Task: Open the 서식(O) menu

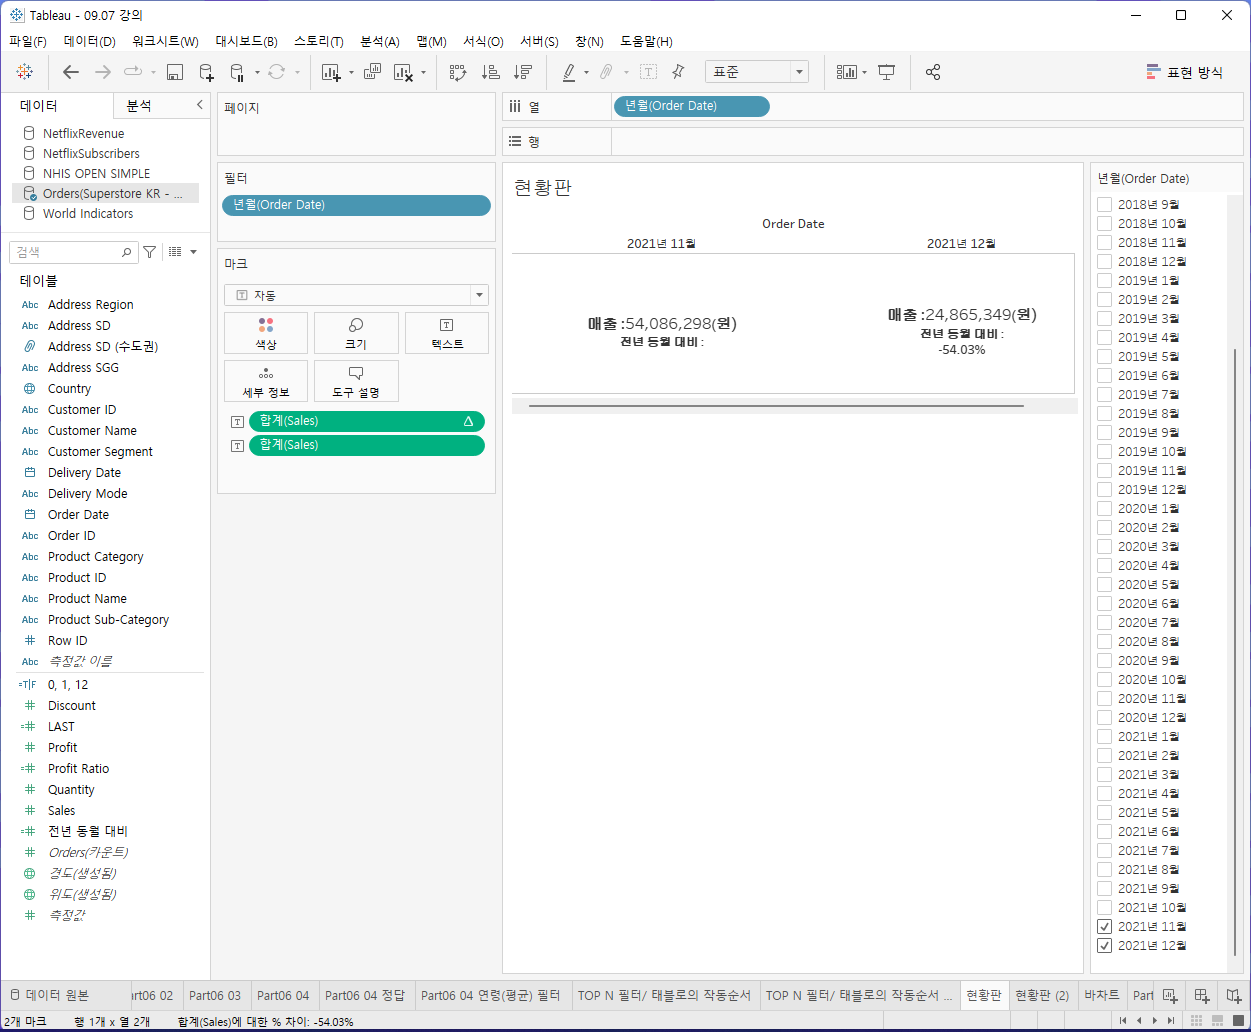Action: (483, 41)
